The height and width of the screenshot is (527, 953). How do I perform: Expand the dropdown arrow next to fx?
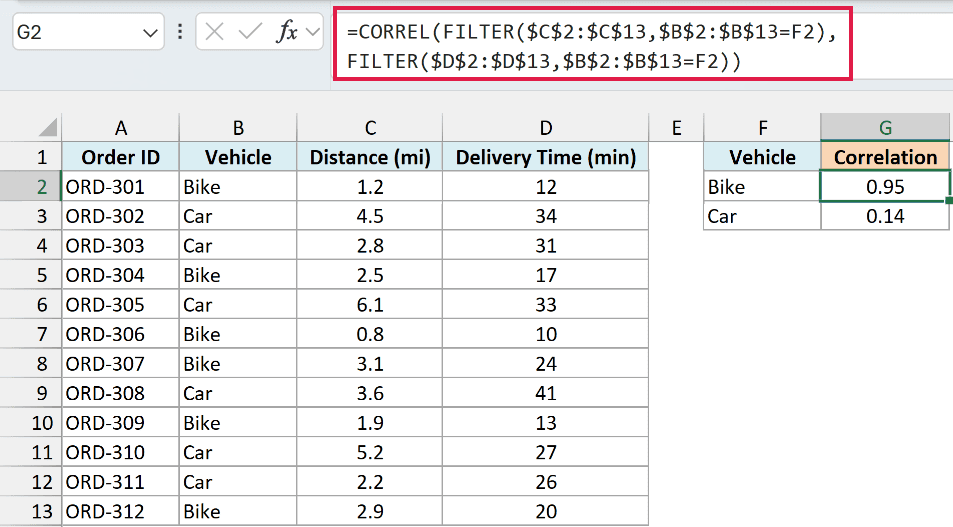pyautogui.click(x=313, y=32)
